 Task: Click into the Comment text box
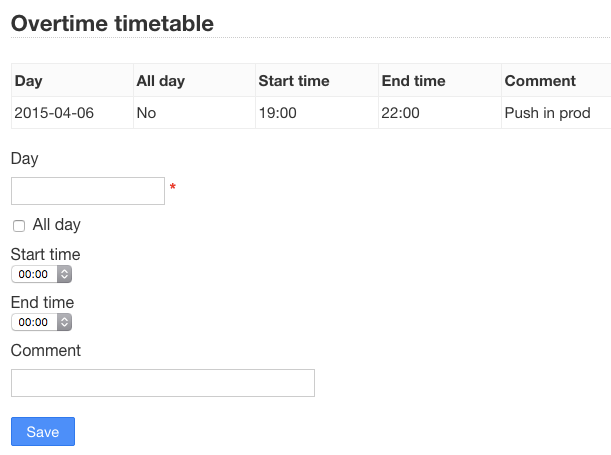(163, 383)
